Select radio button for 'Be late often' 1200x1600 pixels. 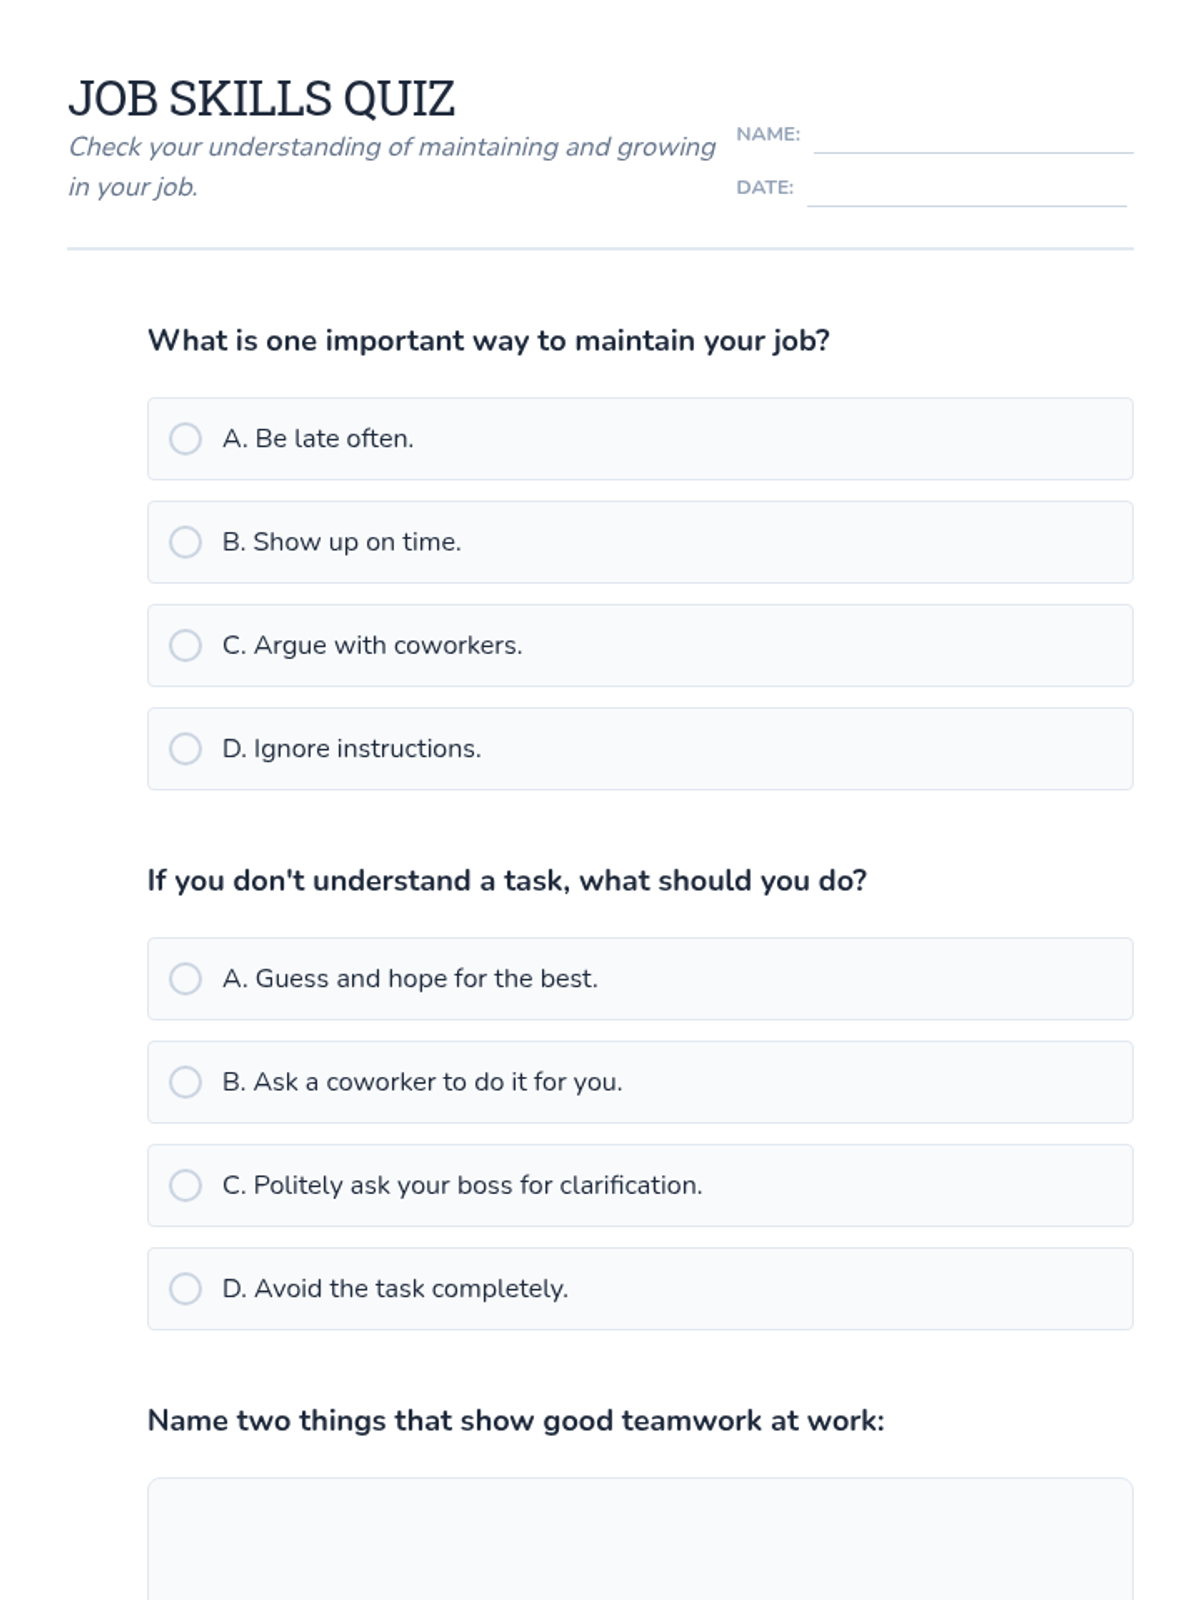[185, 439]
